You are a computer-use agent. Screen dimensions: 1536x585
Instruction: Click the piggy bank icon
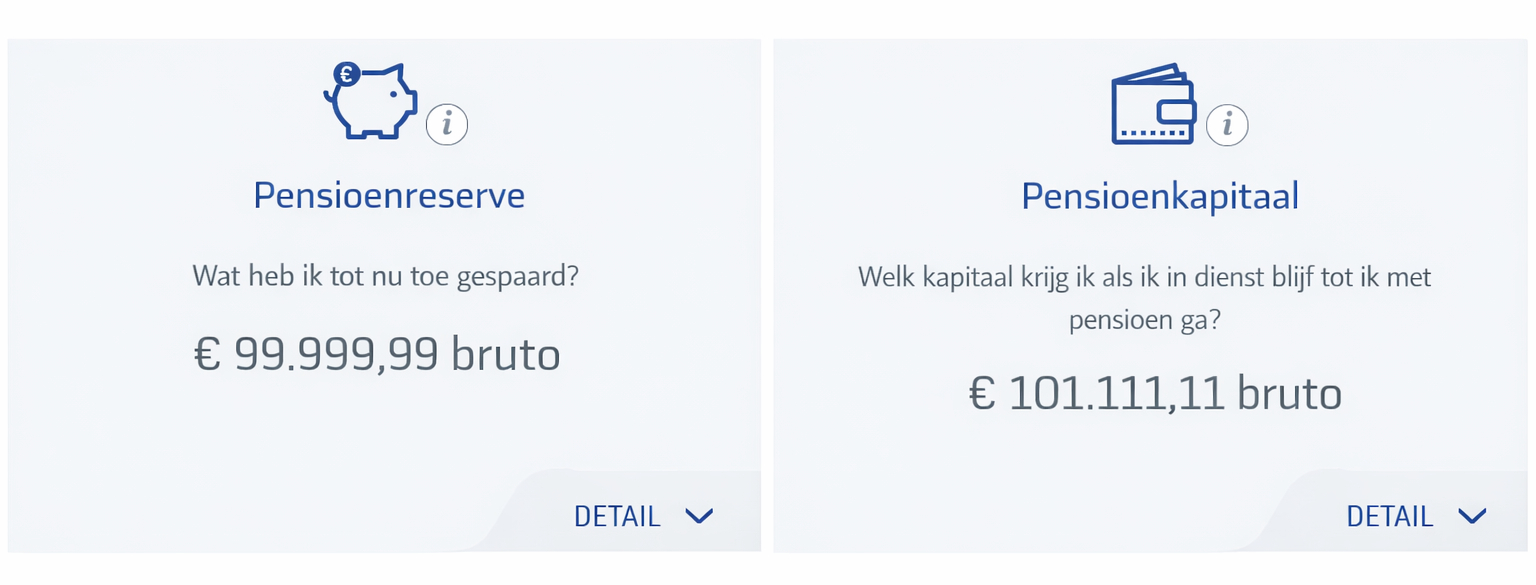point(372,103)
